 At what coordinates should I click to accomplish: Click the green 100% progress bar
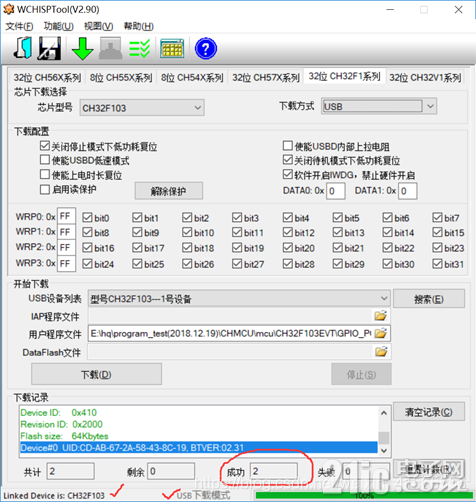click(x=364, y=495)
